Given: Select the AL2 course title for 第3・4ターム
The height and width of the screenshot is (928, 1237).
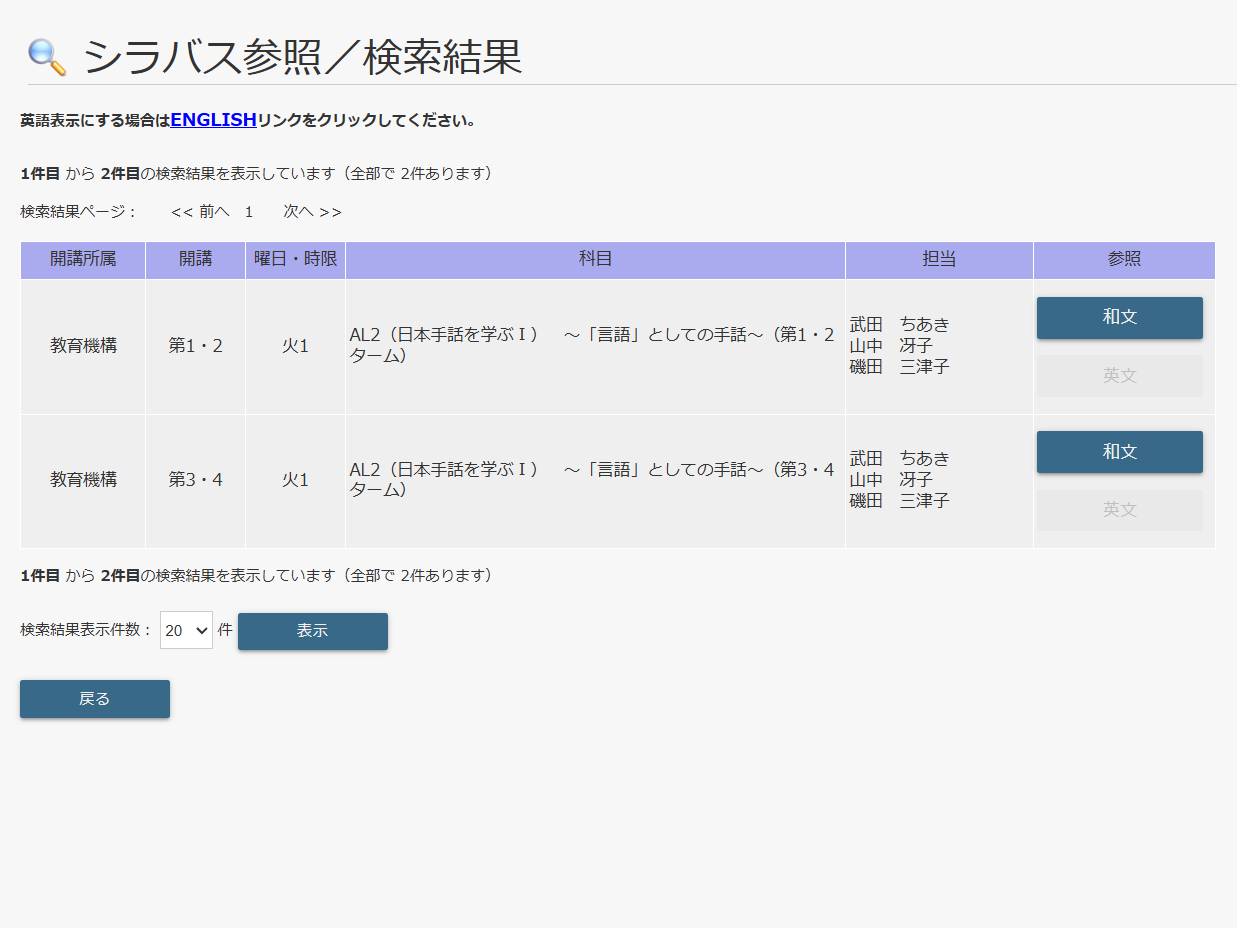Looking at the screenshot, I should pyautogui.click(x=591, y=480).
